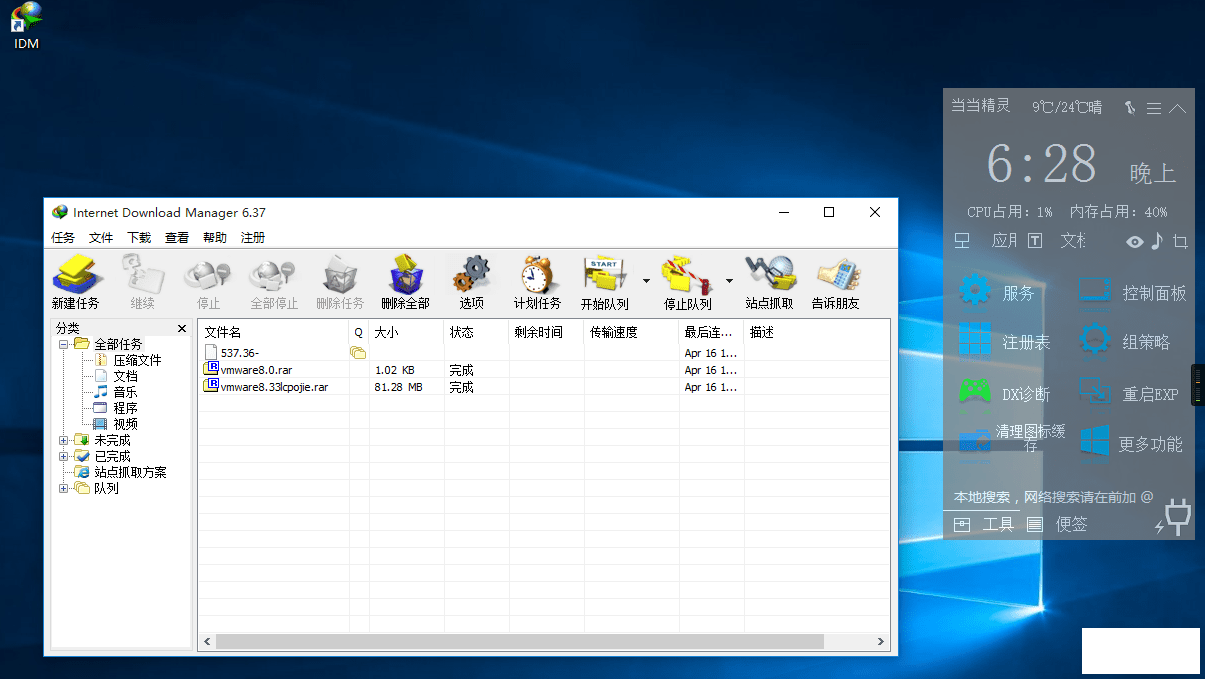Open the 停止队列 dropdown arrow

[729, 281]
